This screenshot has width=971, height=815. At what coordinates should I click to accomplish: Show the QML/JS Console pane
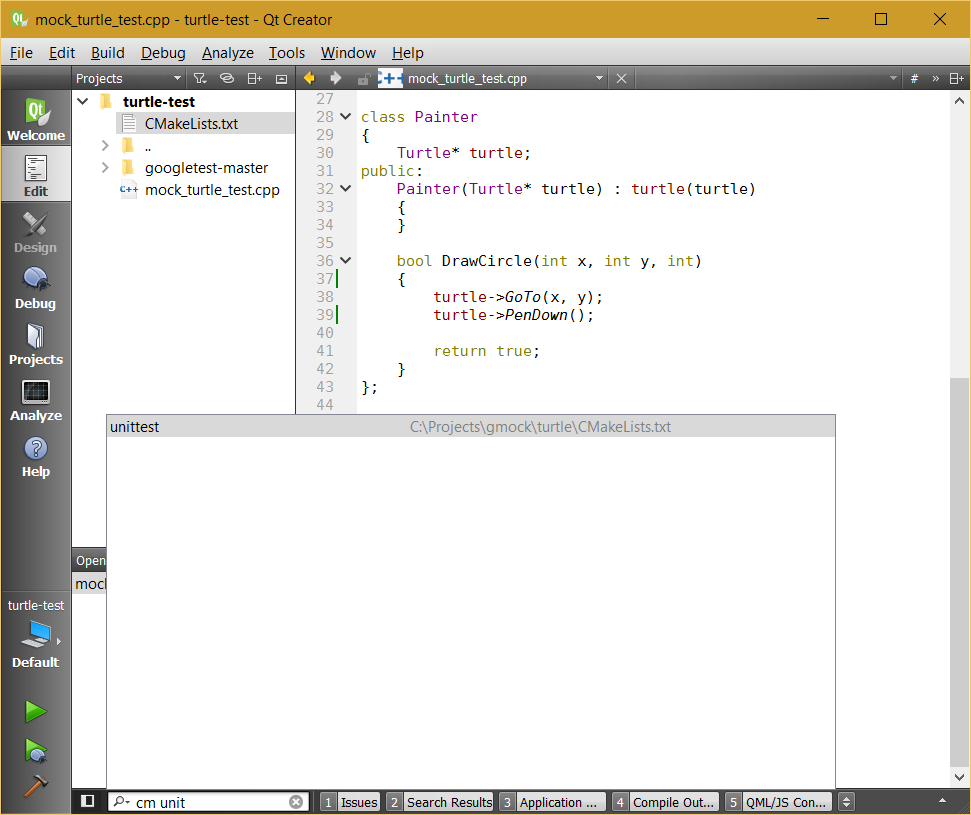pos(779,802)
